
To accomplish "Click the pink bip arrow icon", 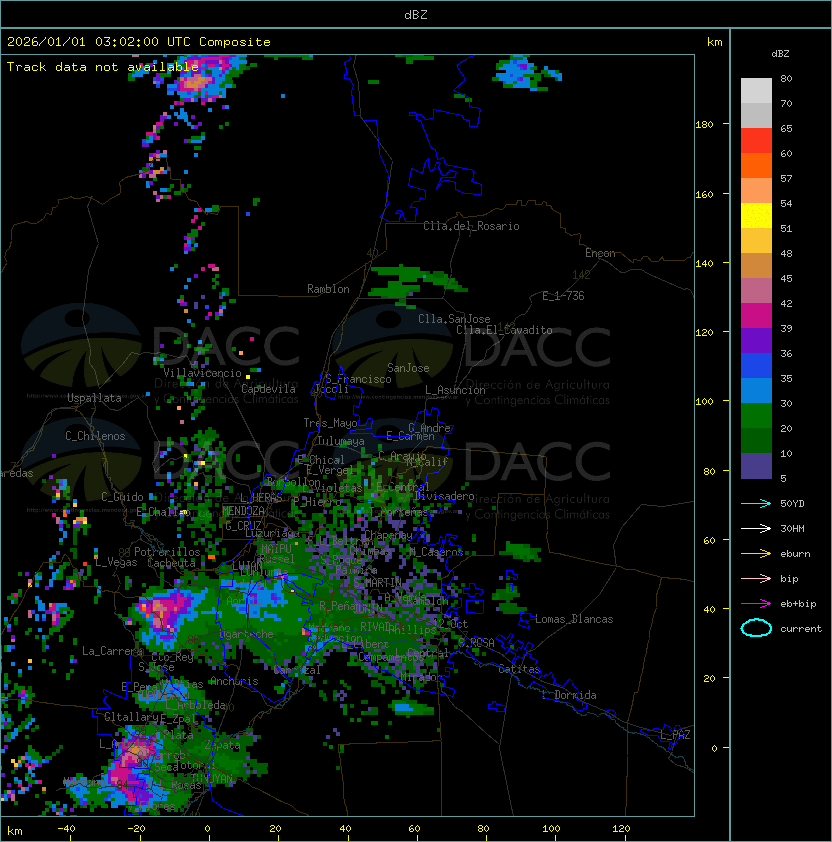I will point(756,578).
